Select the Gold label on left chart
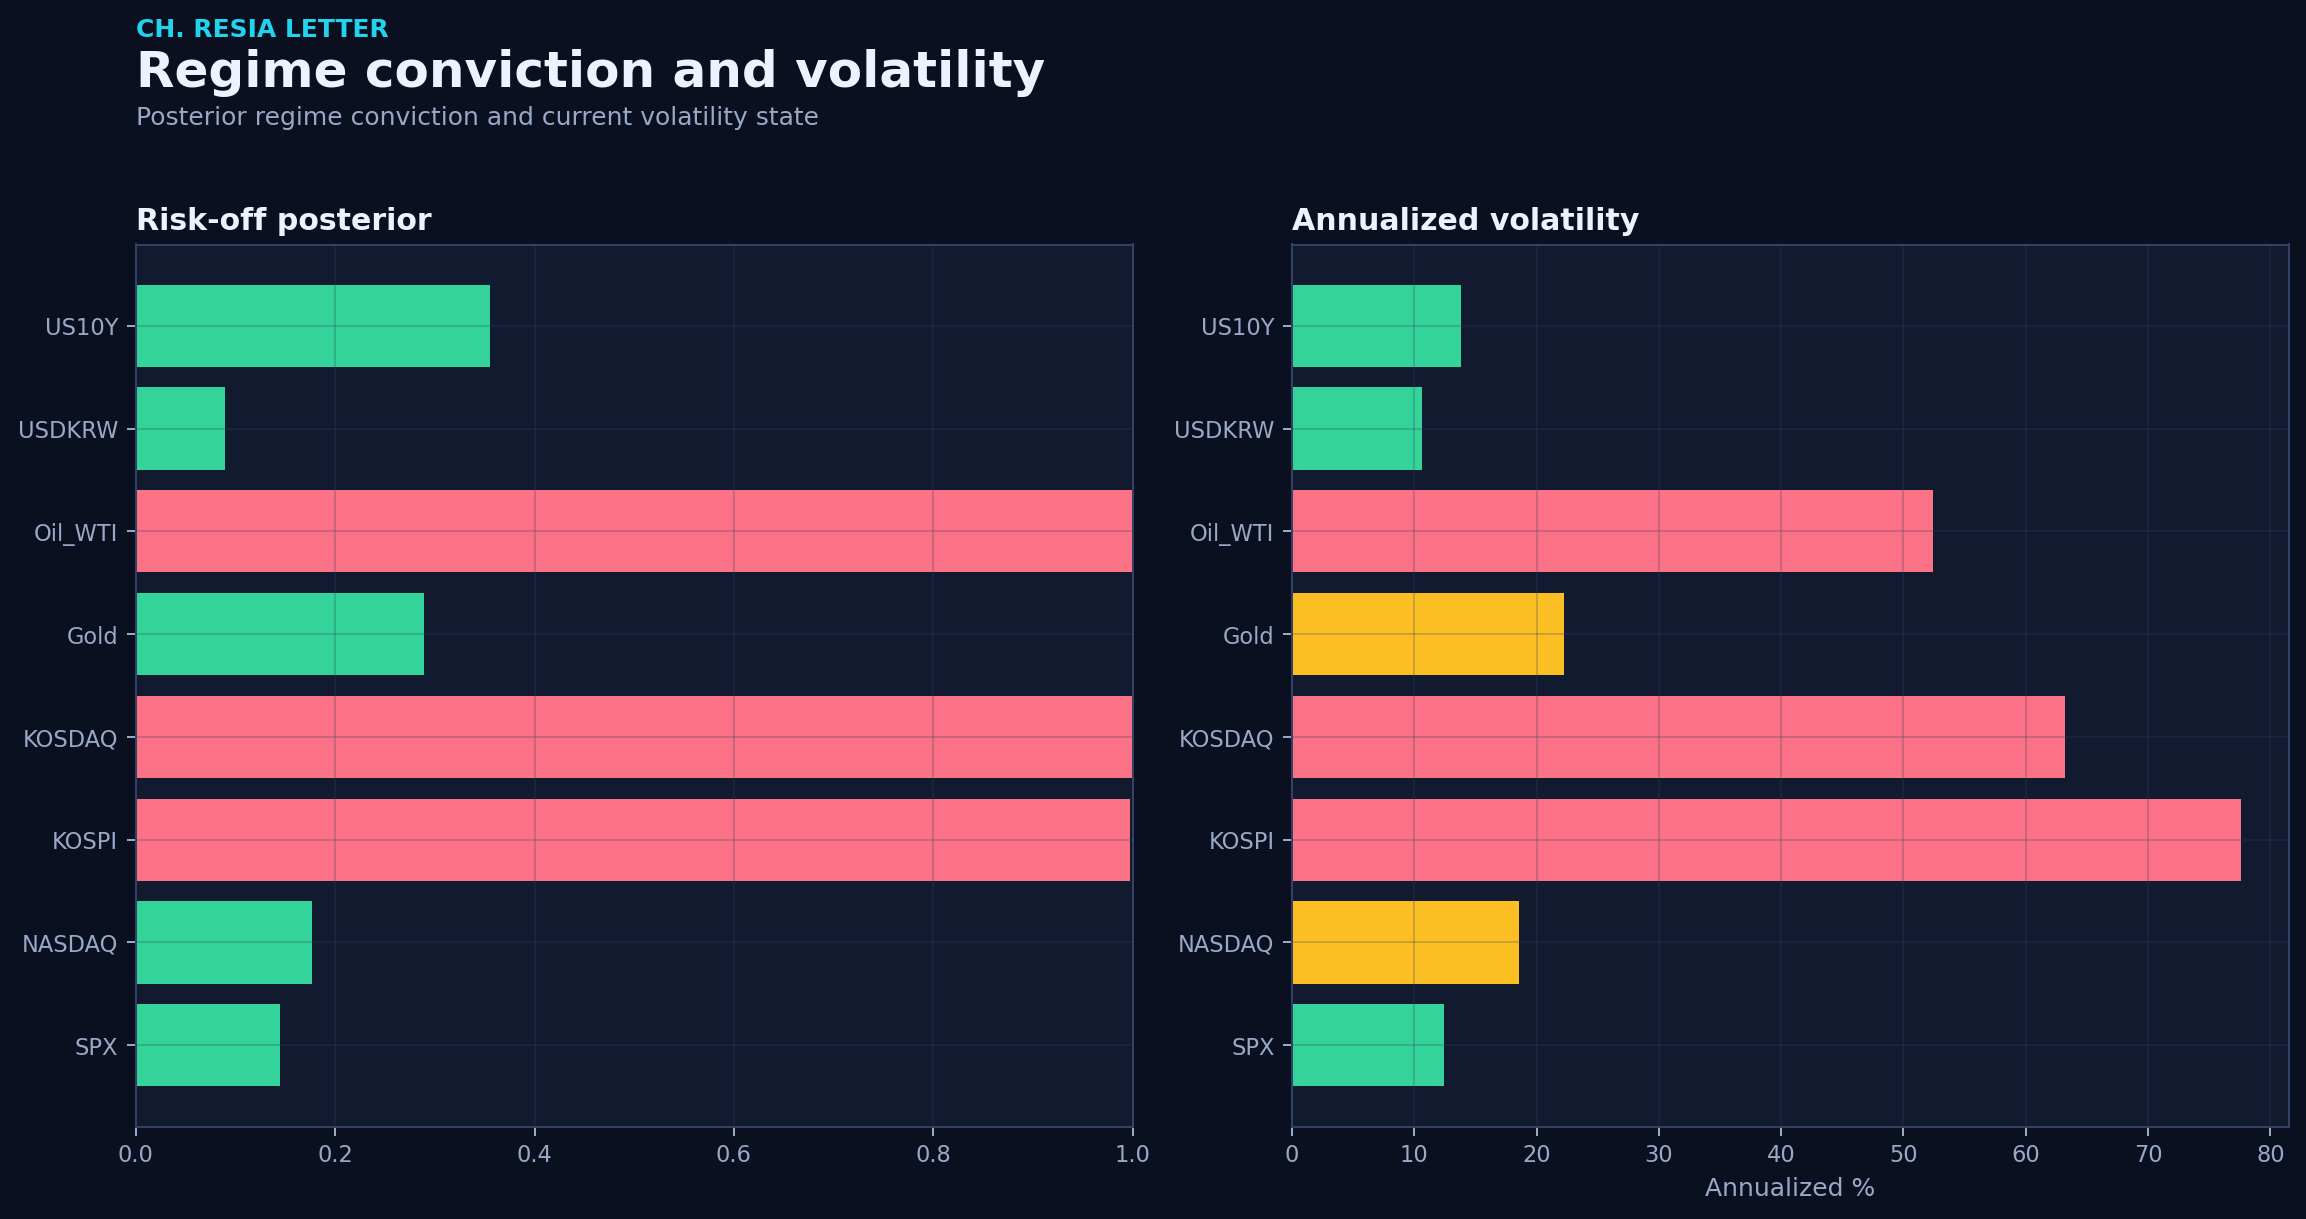This screenshot has height=1219, width=2306. point(92,636)
